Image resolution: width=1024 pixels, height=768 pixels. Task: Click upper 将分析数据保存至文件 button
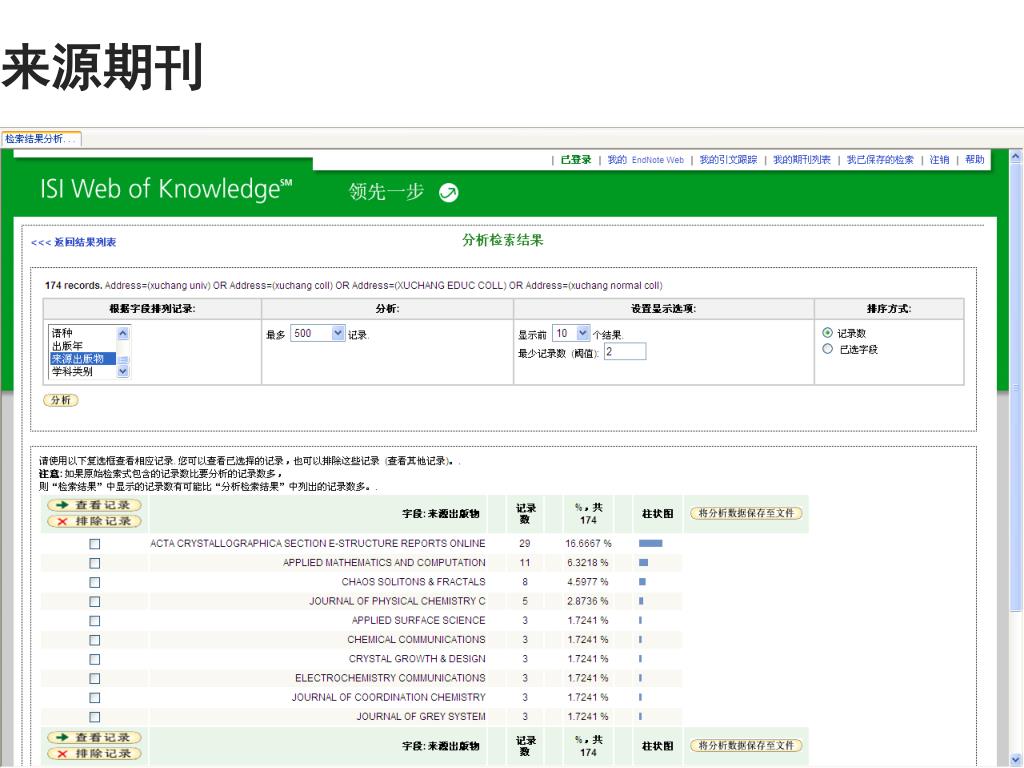coord(746,513)
